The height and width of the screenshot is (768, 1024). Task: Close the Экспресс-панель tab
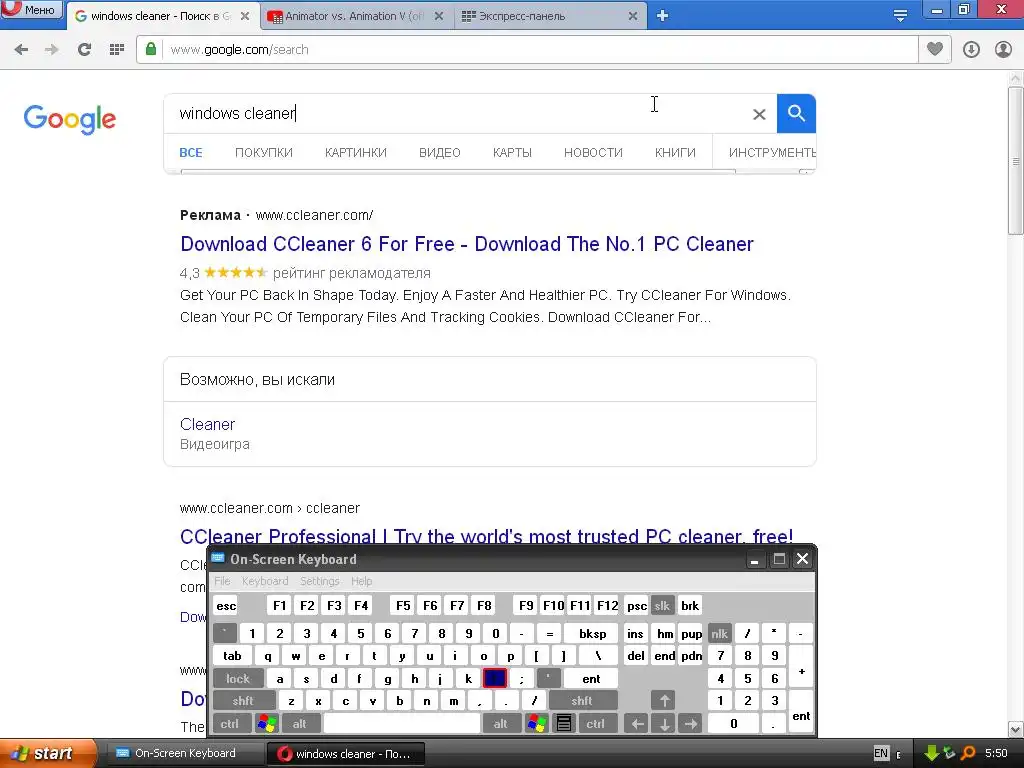click(633, 16)
